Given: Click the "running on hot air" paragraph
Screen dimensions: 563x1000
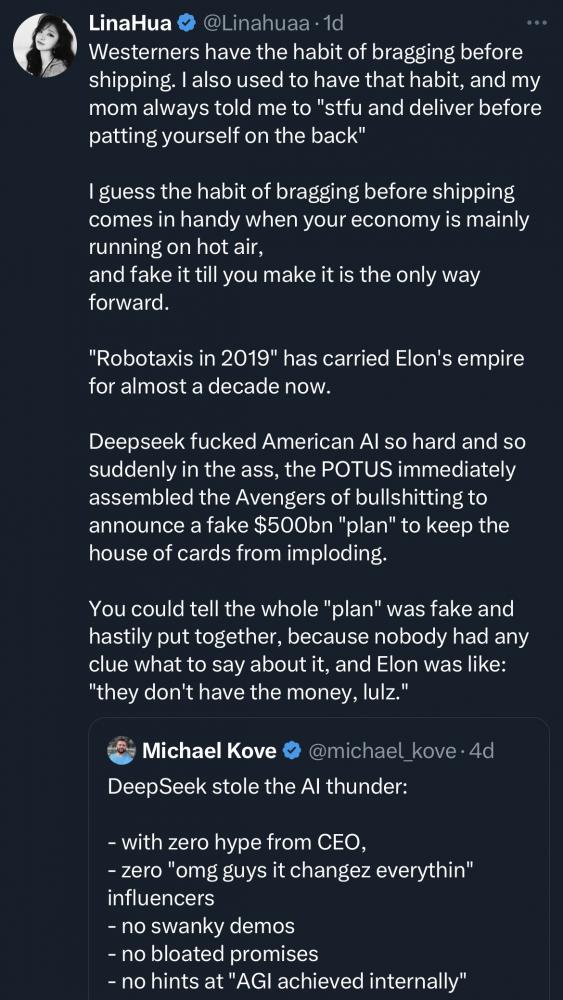Looking at the screenshot, I should 309,247.
